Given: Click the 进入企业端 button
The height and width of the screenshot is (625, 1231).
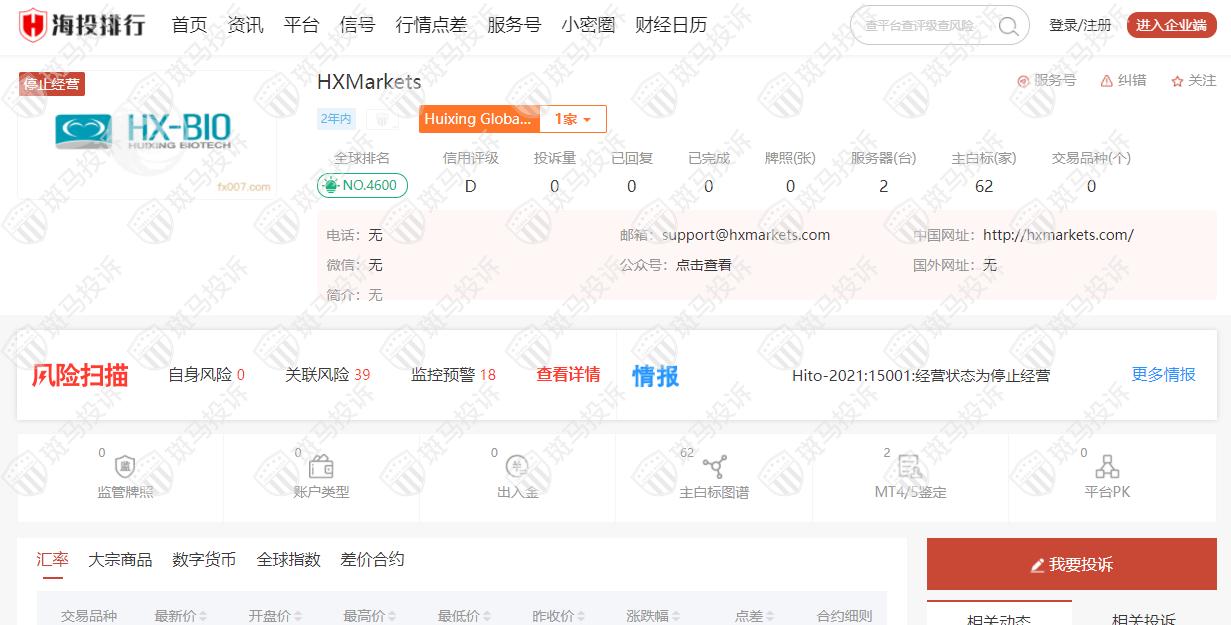Looking at the screenshot, I should pyautogui.click(x=1171, y=25).
